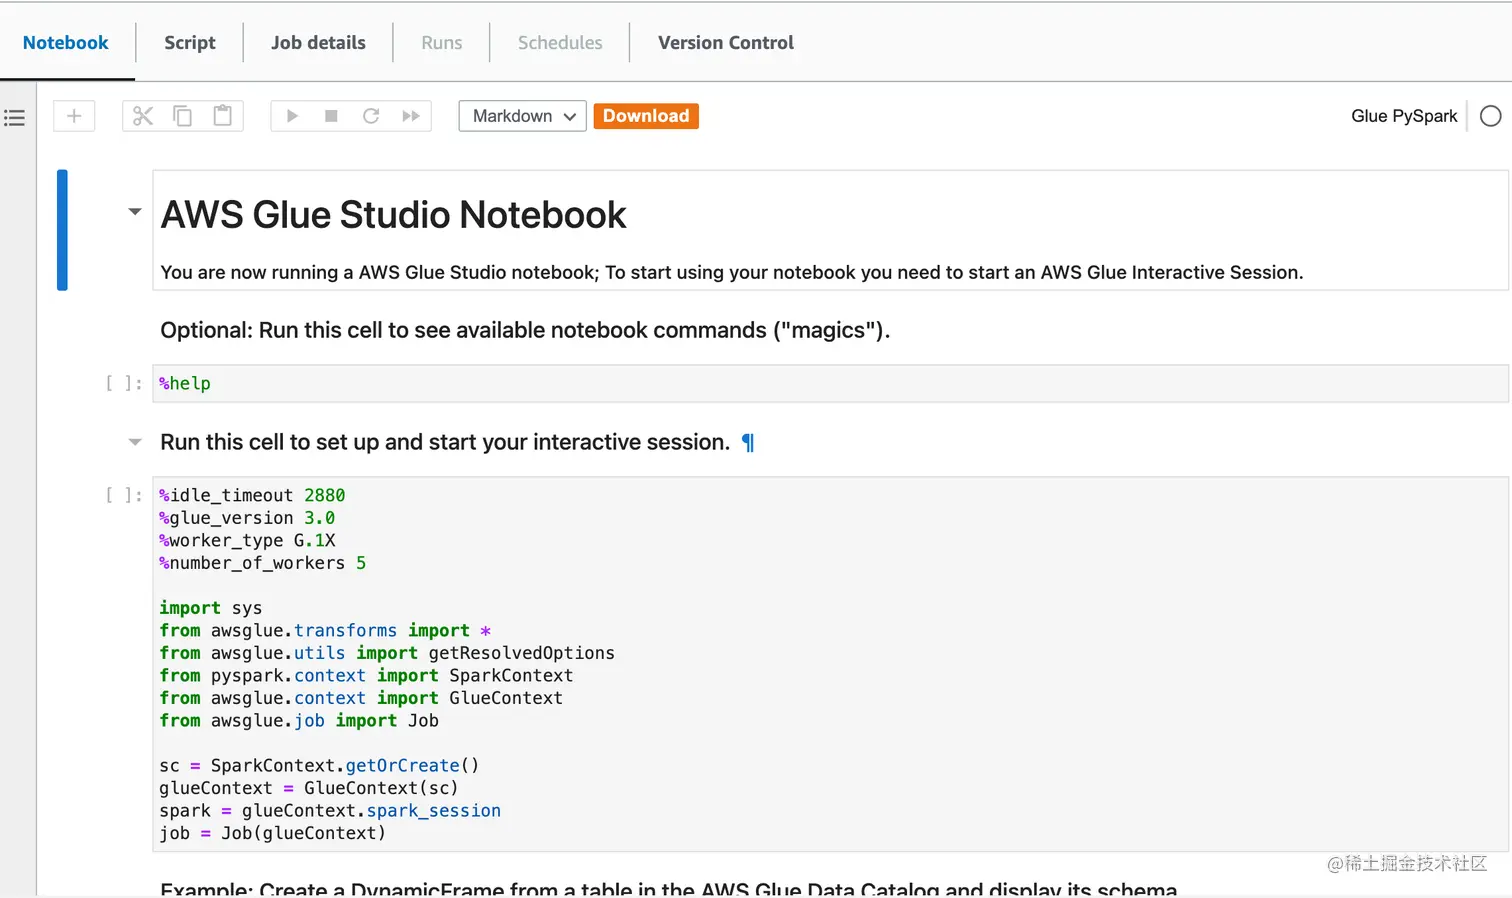Restart kernel and run all cells
Viewport: 1512px width, 898px height.
tap(411, 116)
